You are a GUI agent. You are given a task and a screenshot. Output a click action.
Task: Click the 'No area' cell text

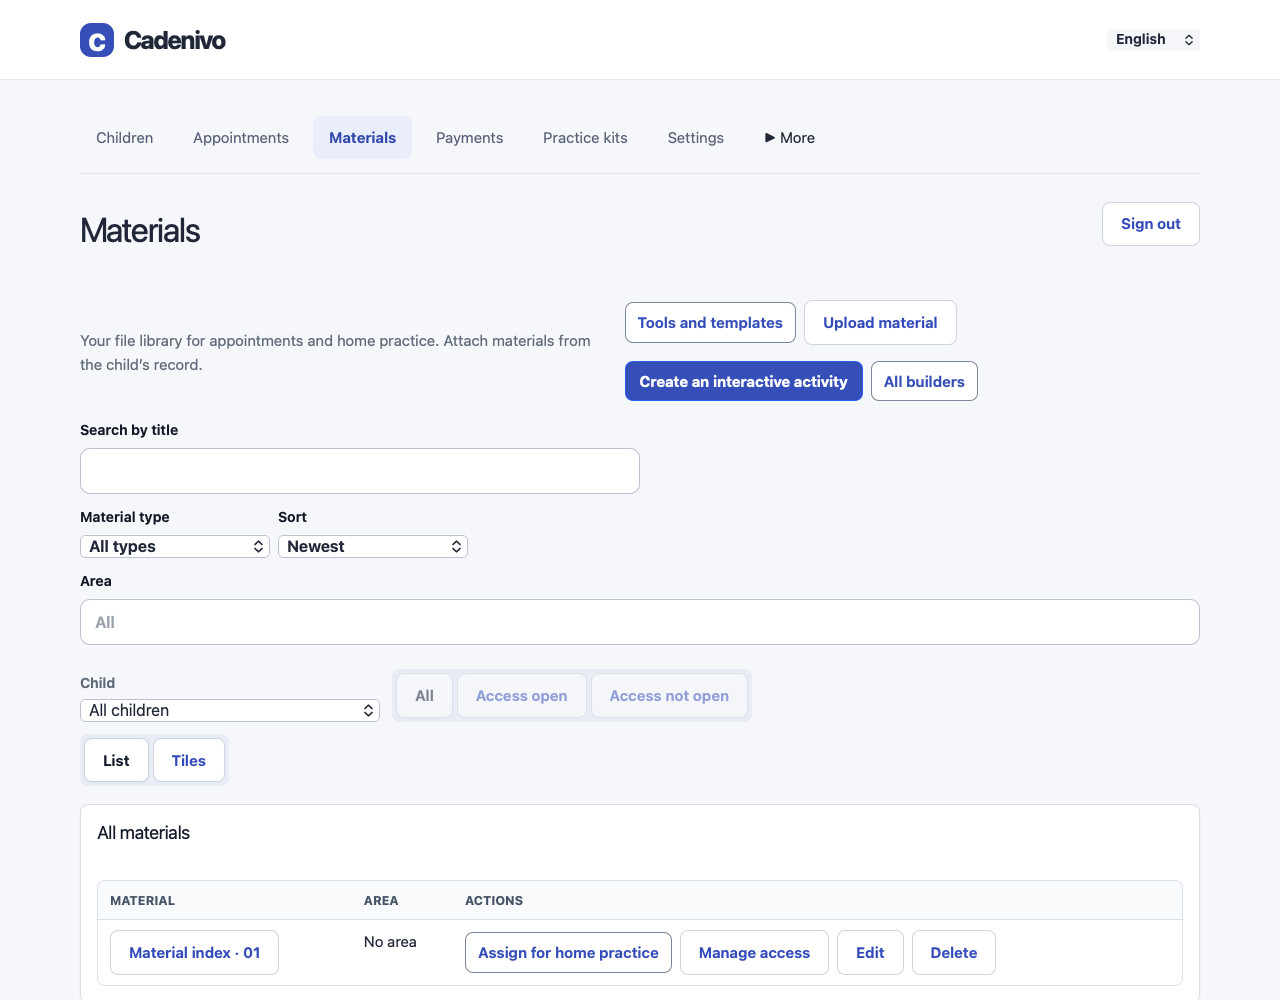tap(390, 942)
